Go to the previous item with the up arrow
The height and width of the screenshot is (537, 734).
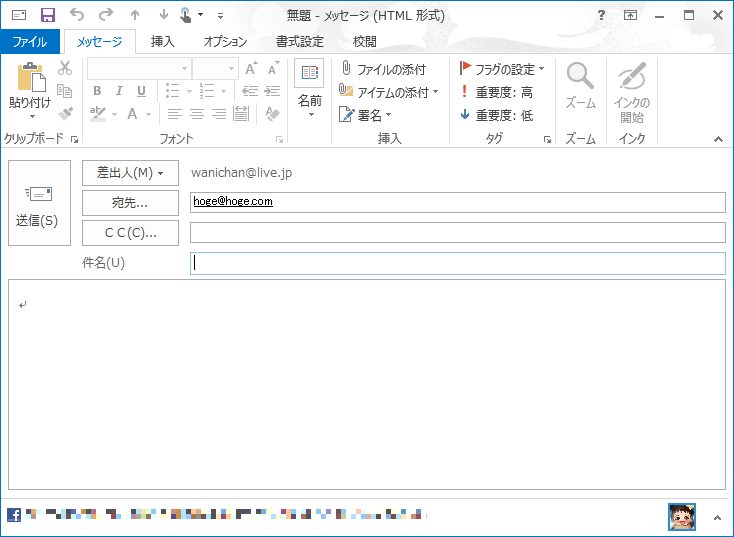tap(135, 15)
